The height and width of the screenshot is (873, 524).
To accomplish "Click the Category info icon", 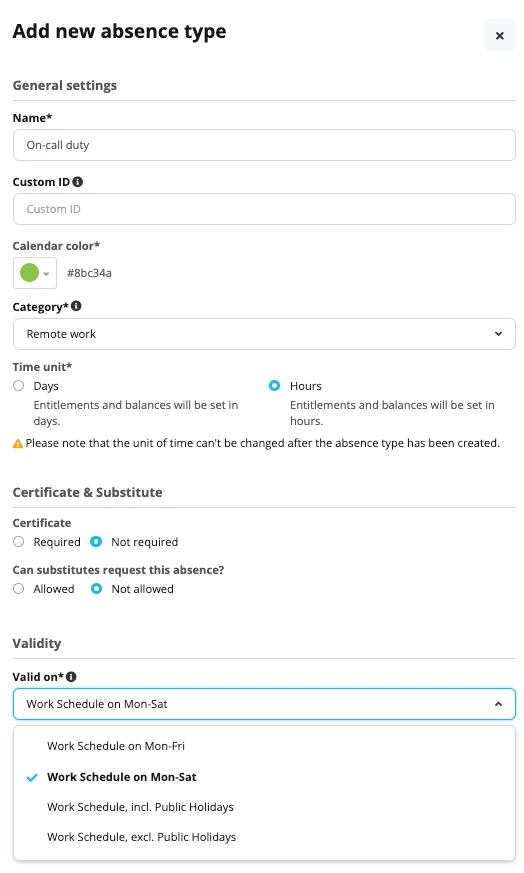I will coord(76,306).
